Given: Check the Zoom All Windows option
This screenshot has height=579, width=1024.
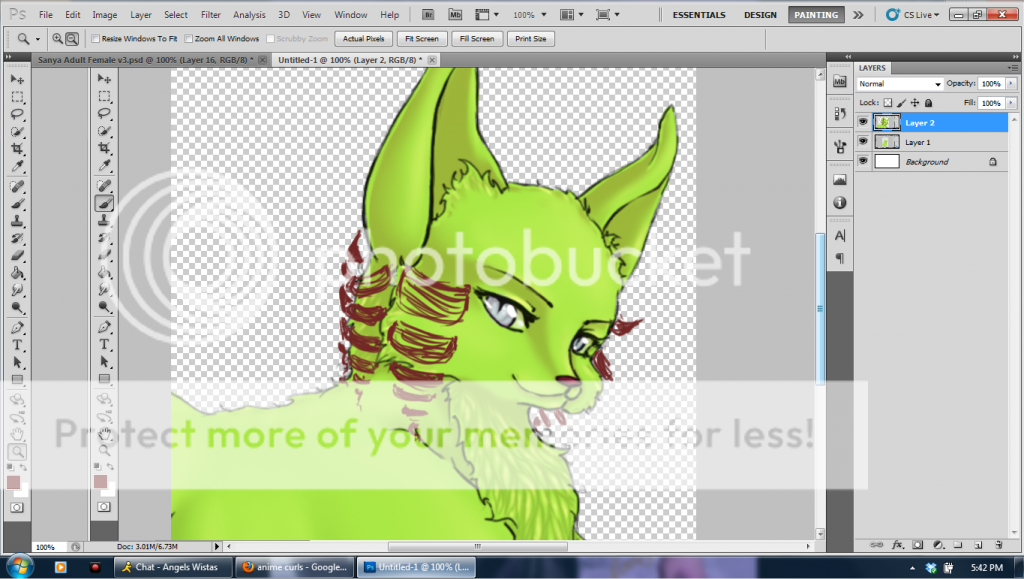Looking at the screenshot, I should coord(189,39).
